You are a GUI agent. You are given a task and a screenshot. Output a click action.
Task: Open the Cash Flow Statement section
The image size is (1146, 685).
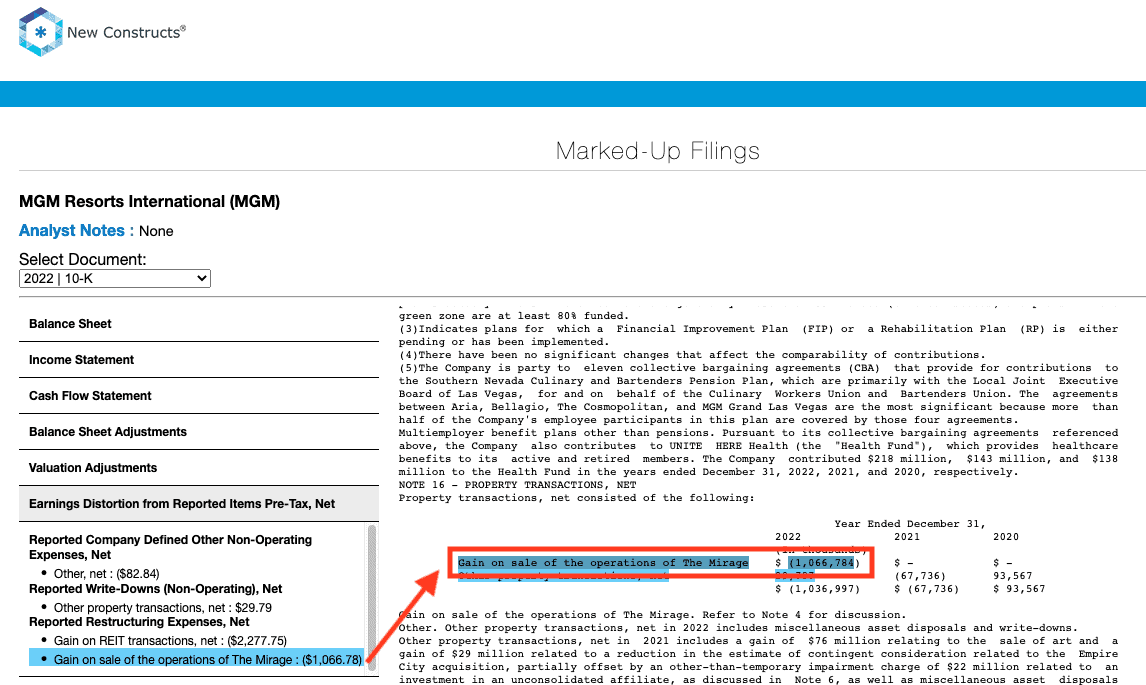click(x=199, y=396)
